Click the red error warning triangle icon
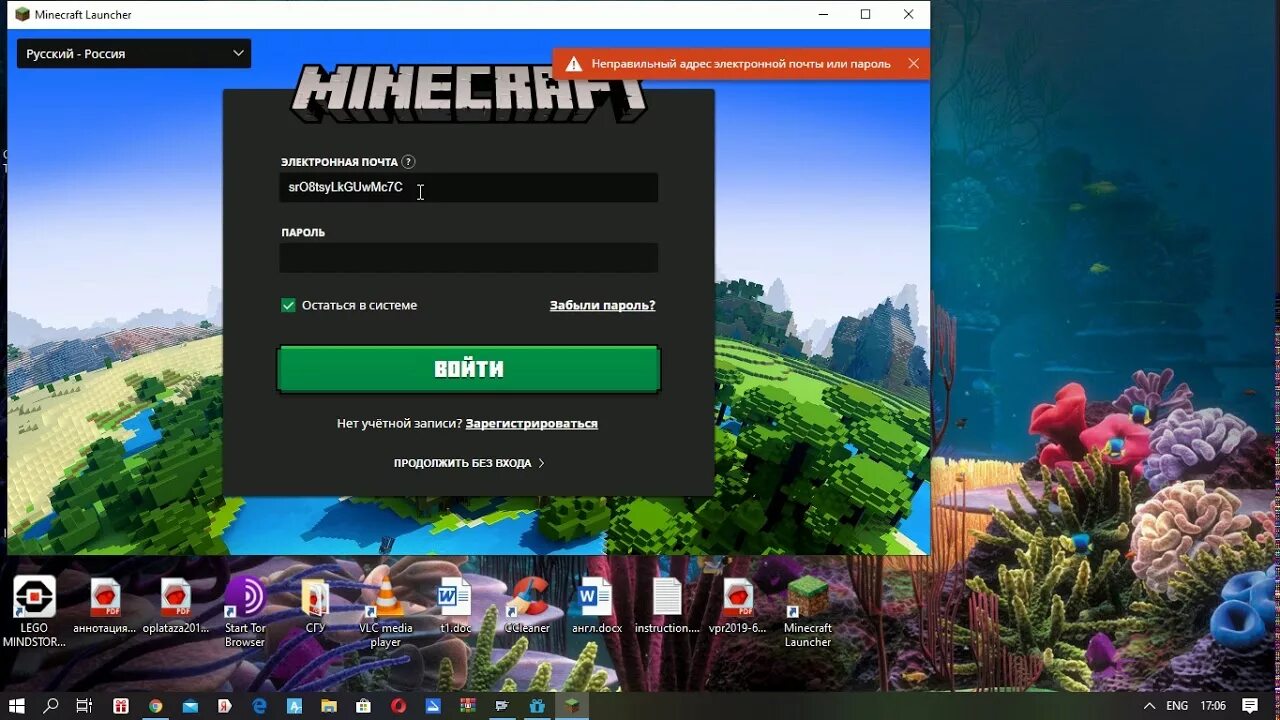Image resolution: width=1280 pixels, height=720 pixels. 574,64
